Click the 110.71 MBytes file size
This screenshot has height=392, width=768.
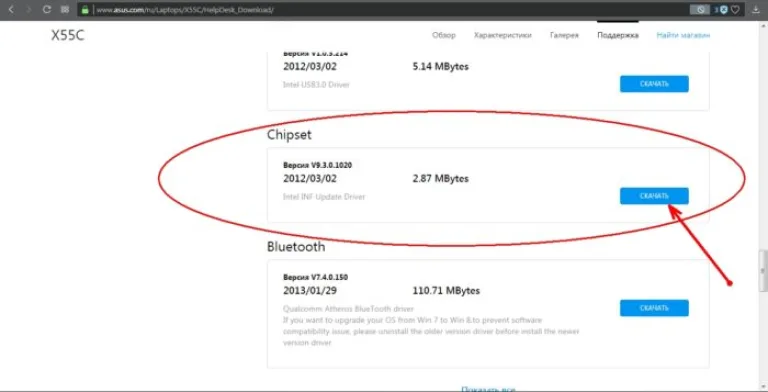(x=446, y=291)
